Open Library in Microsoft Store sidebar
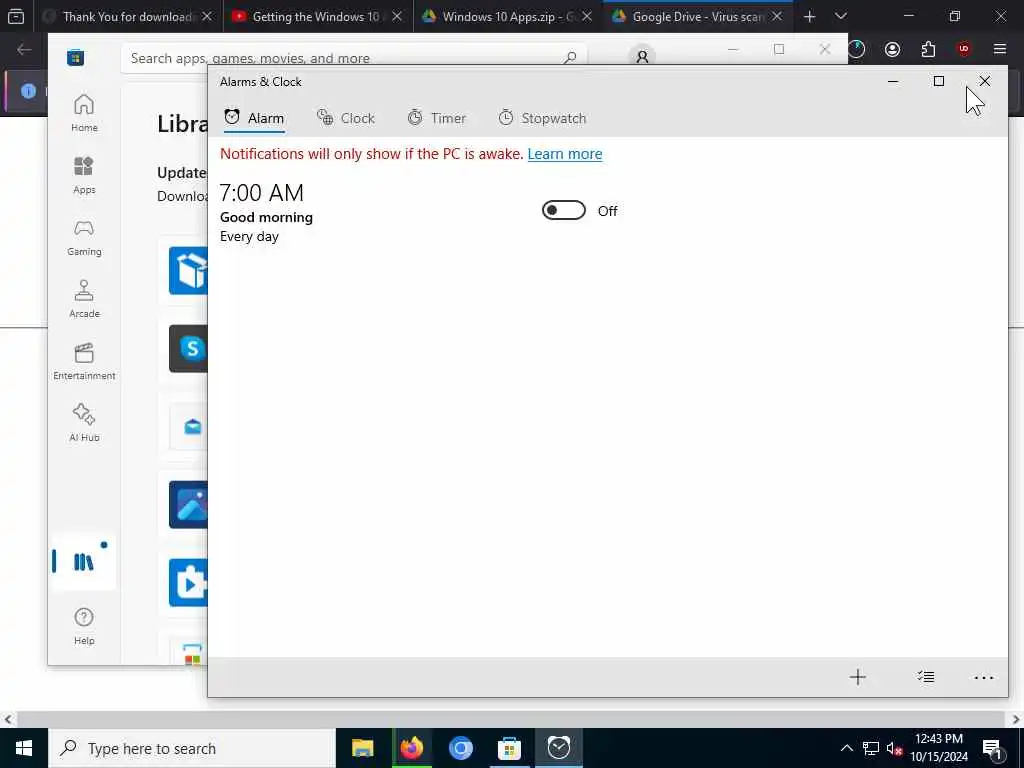This screenshot has width=1024, height=768. coord(84,562)
